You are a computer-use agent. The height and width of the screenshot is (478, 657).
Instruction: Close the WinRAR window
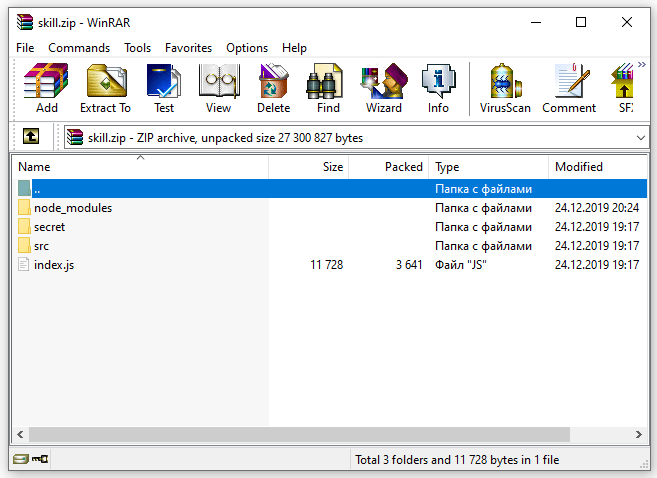[627, 22]
